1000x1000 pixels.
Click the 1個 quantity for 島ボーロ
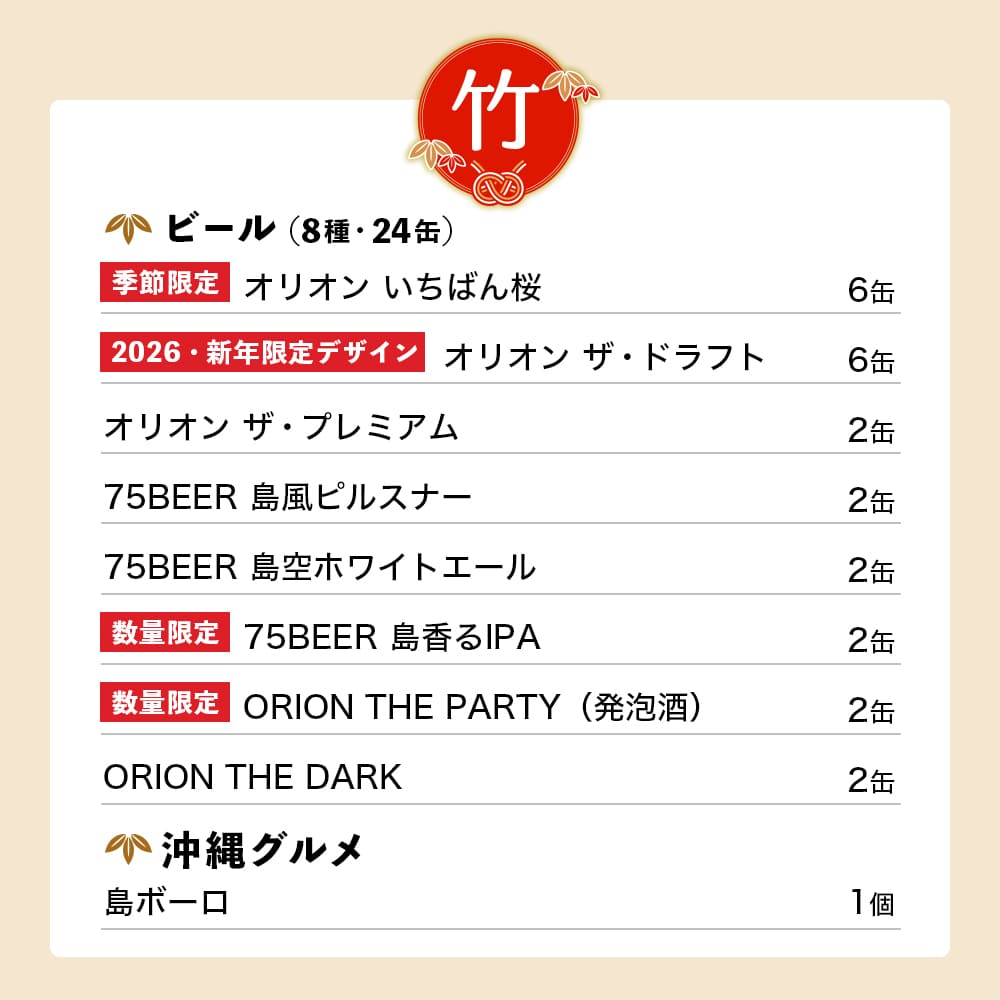point(871,904)
